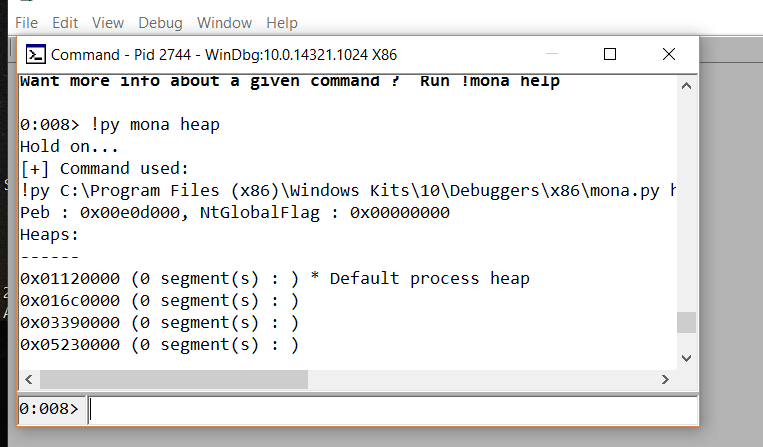
Task: Open the File menu
Action: 27,22
